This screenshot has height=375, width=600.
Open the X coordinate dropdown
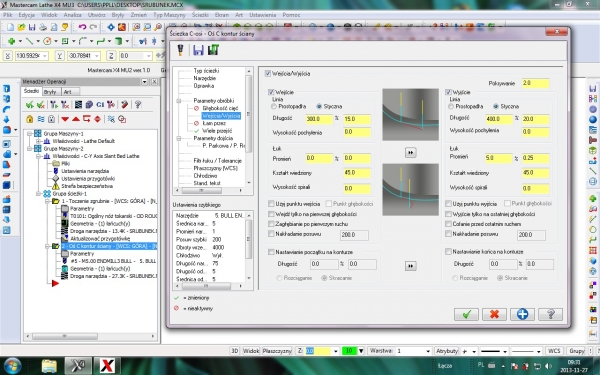tap(45, 56)
